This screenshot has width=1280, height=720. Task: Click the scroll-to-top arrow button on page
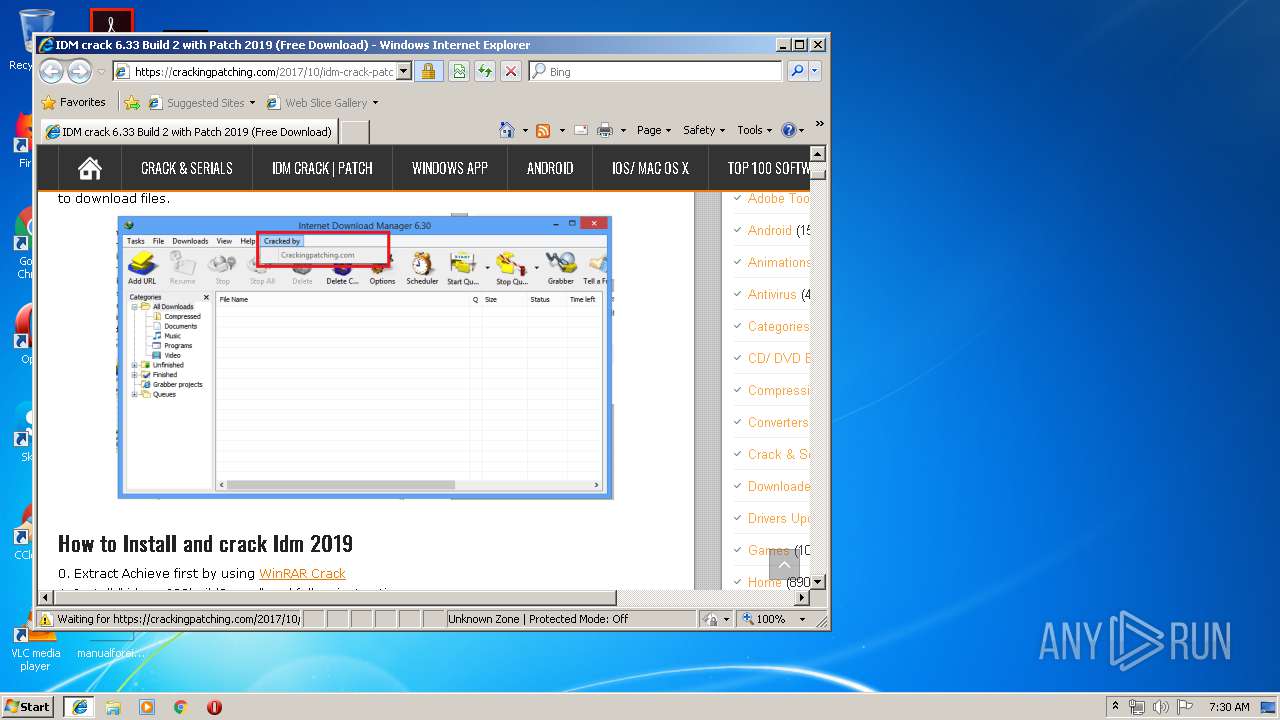pyautogui.click(x=784, y=565)
